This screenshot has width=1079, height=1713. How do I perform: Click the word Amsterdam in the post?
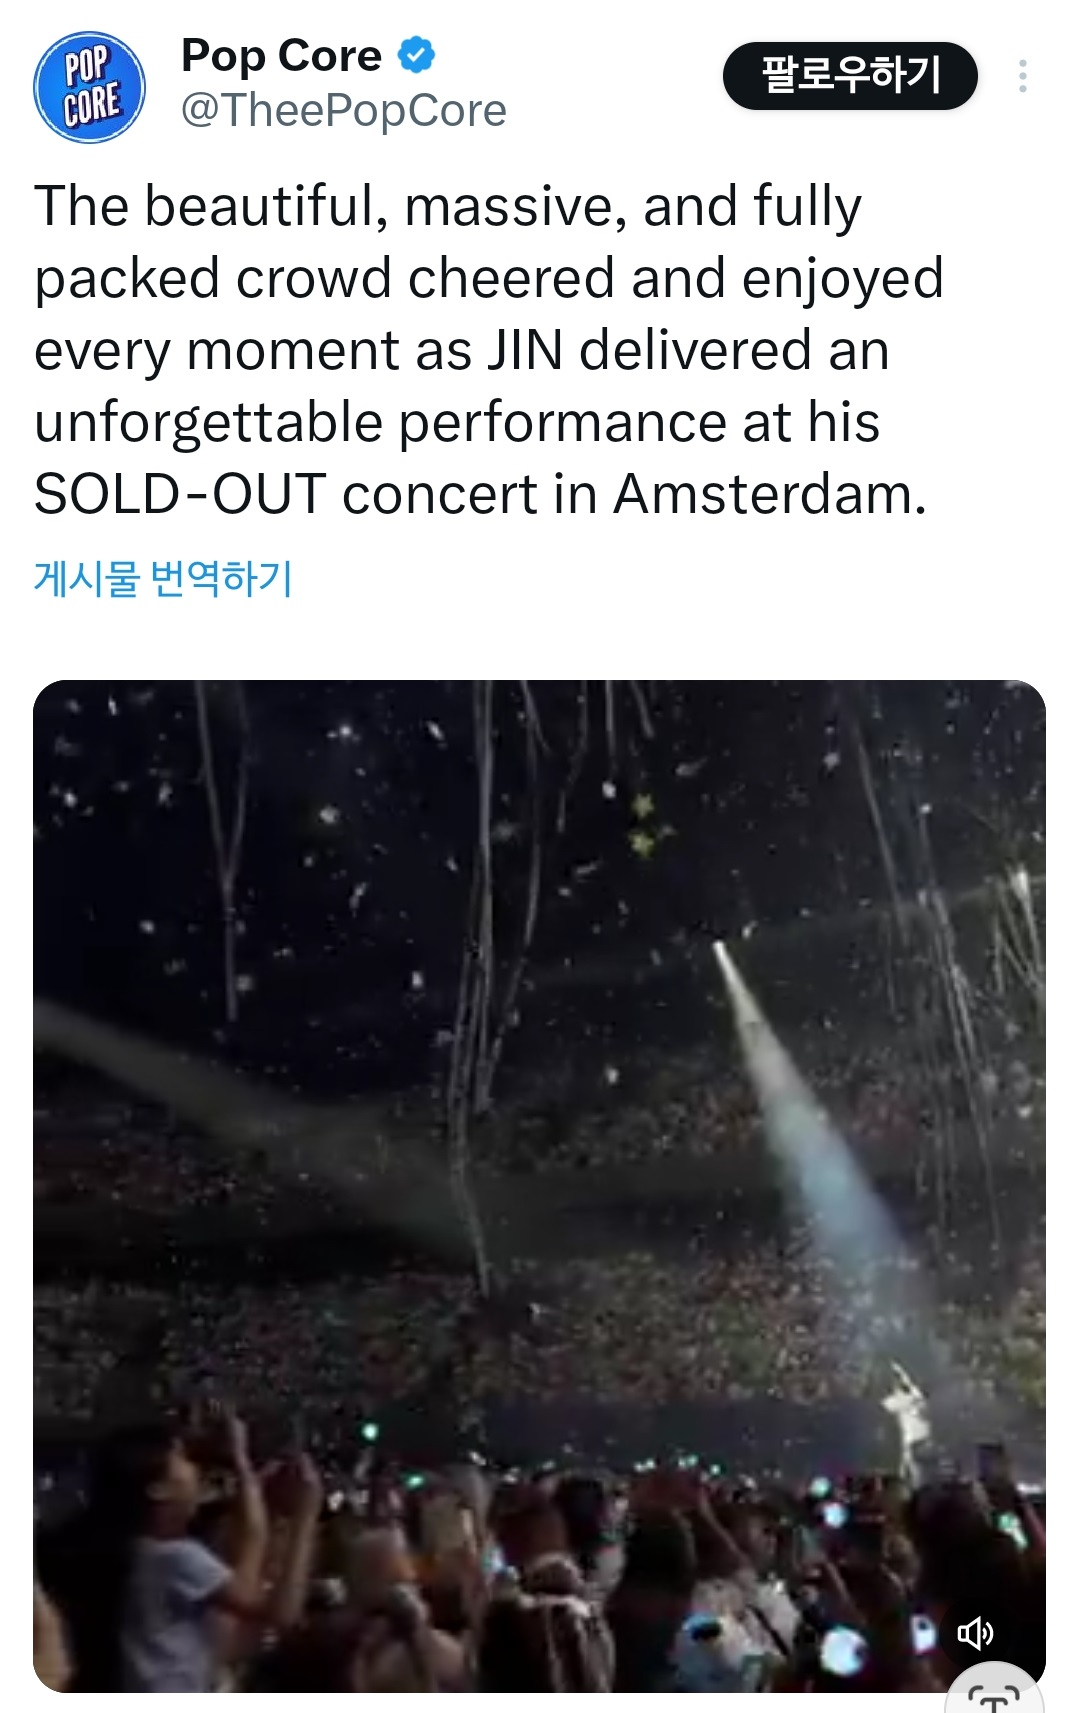point(769,495)
